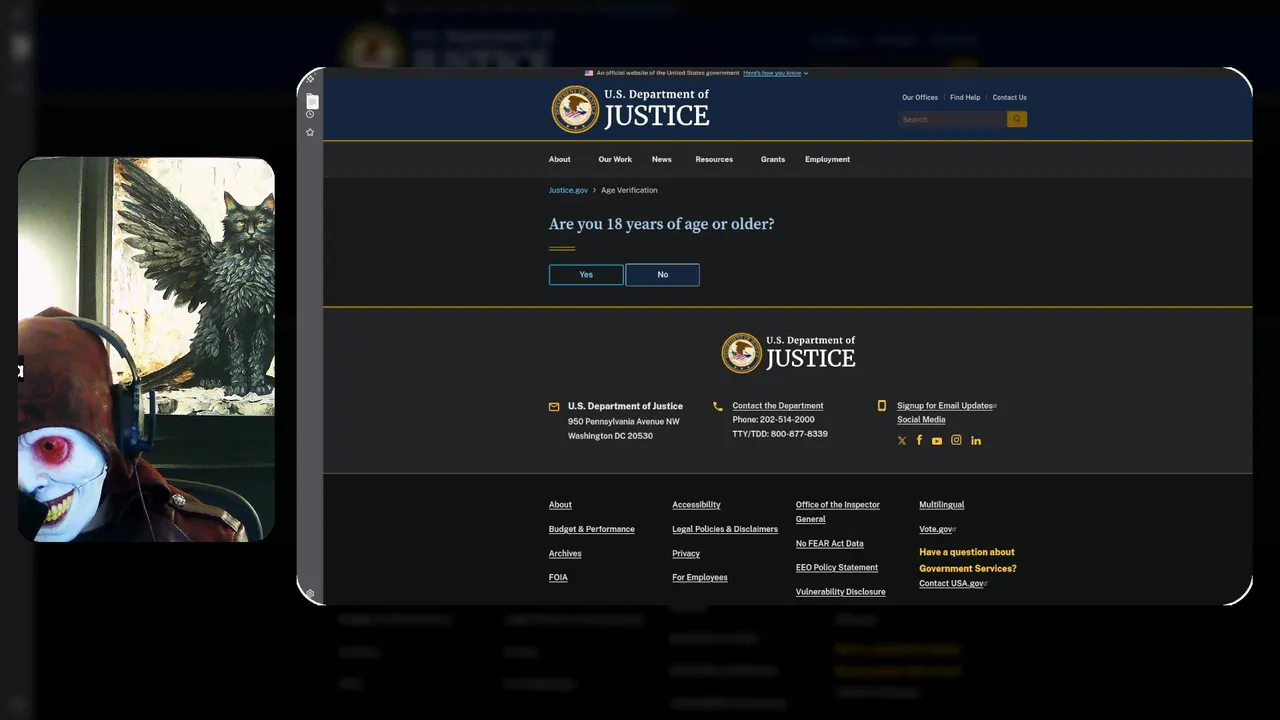Open Contact the Department link

click(x=778, y=406)
